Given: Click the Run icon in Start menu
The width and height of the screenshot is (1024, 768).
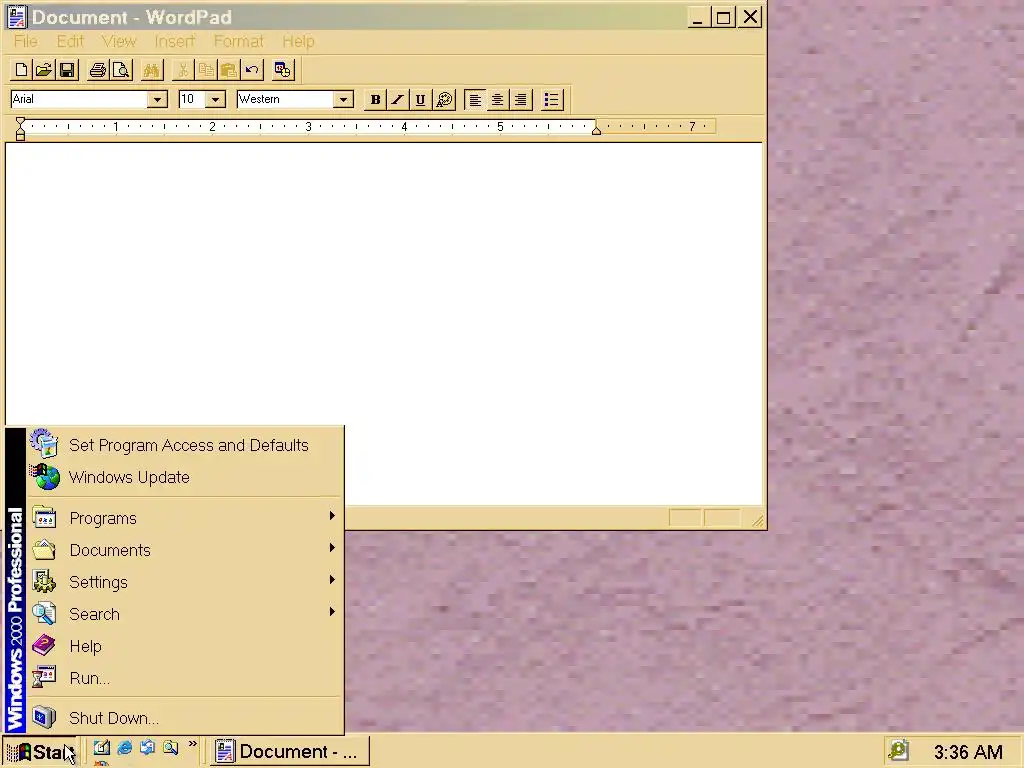Looking at the screenshot, I should click(44, 677).
